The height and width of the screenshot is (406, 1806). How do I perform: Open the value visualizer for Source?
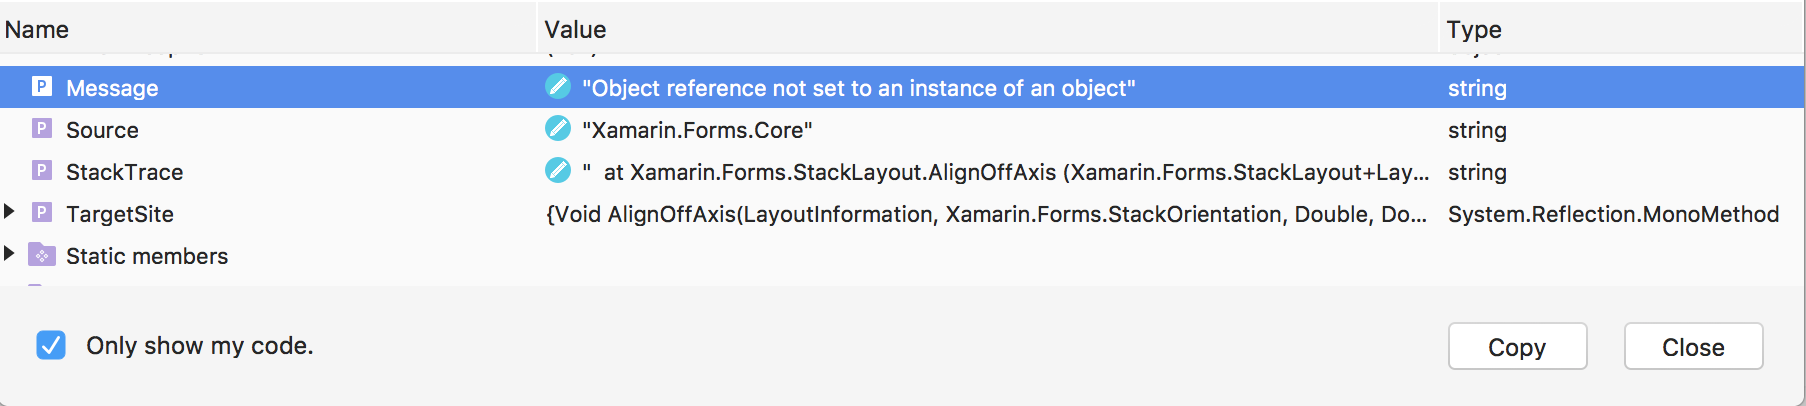(x=558, y=129)
